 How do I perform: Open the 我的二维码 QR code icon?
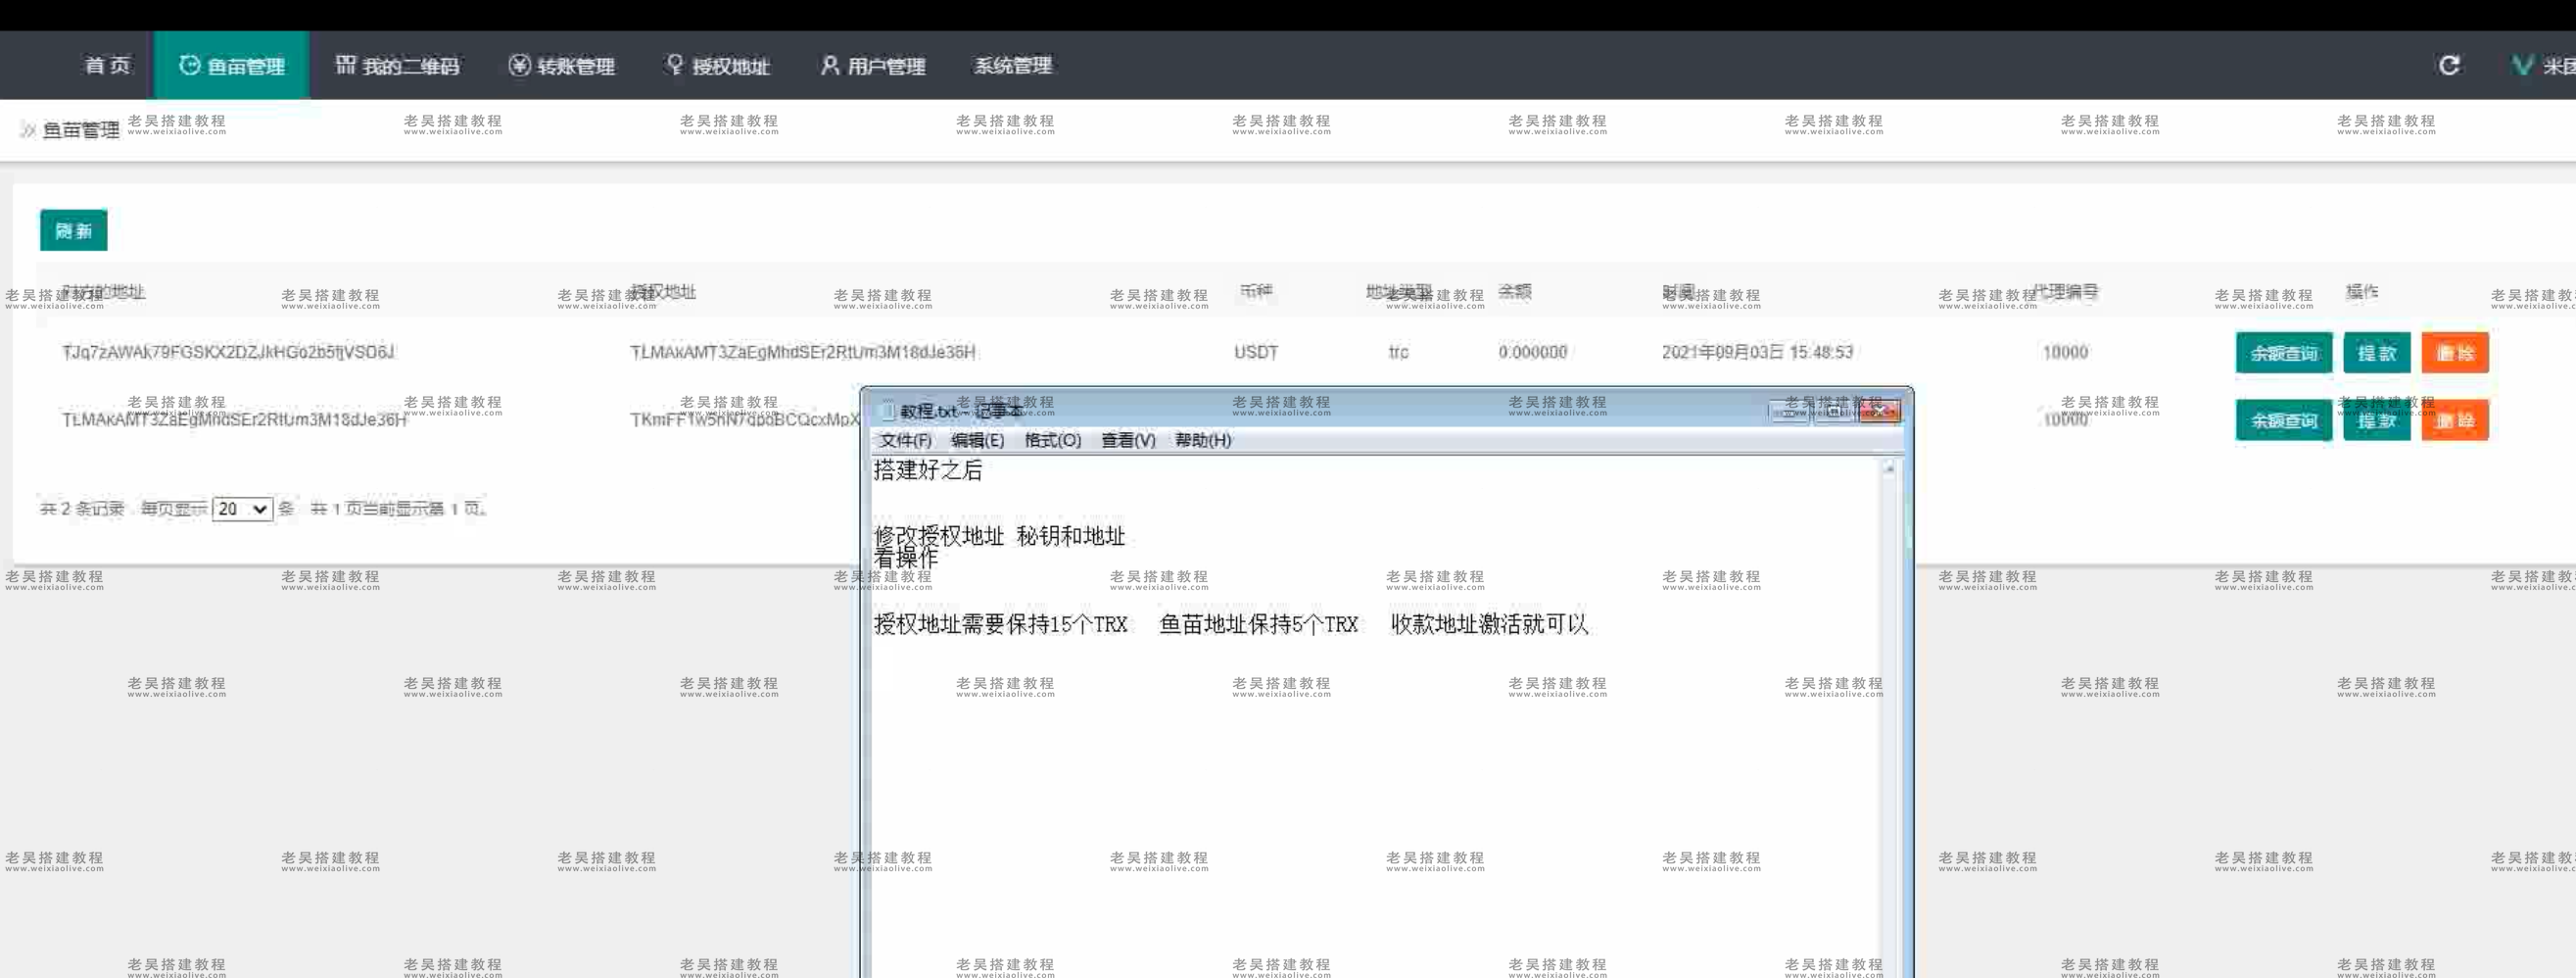tap(345, 64)
